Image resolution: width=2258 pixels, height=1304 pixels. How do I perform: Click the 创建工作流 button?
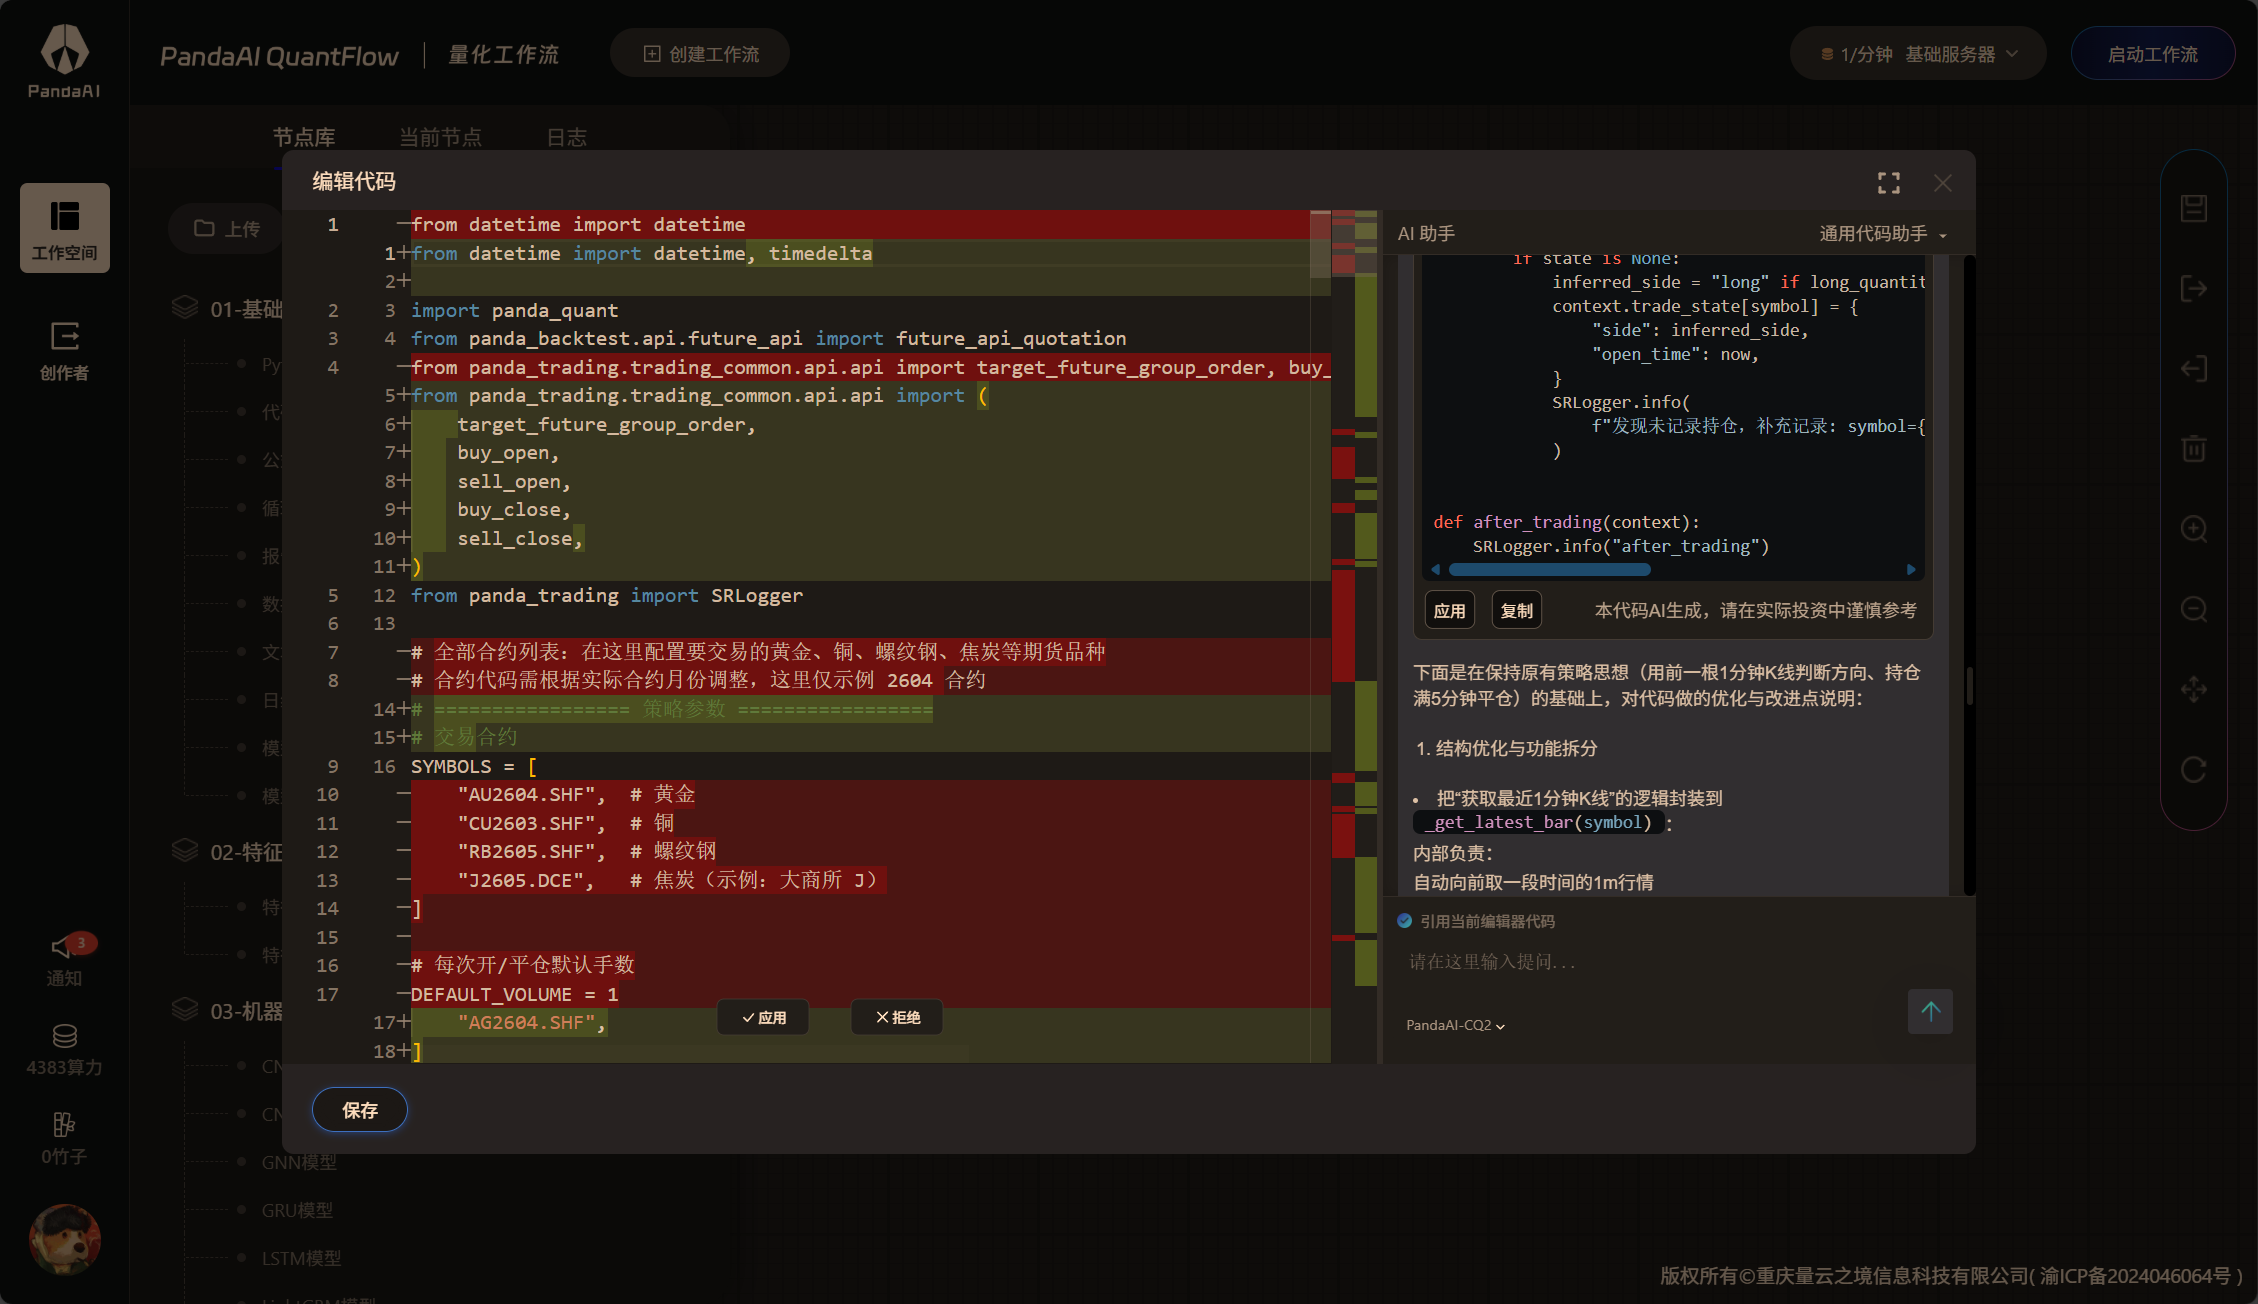700,54
